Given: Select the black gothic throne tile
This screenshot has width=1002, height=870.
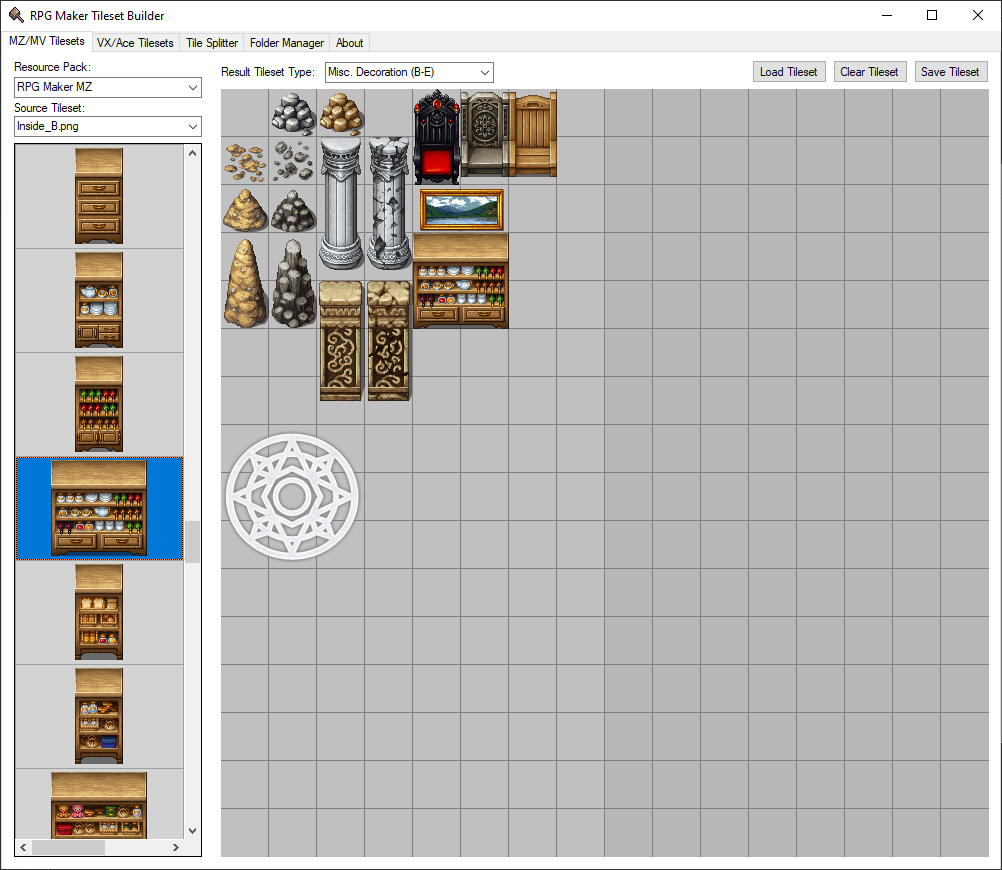Looking at the screenshot, I should (x=436, y=135).
